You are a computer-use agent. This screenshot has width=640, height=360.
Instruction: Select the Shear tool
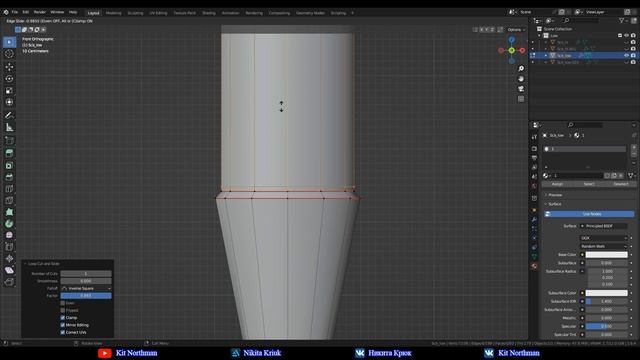coord(9,270)
